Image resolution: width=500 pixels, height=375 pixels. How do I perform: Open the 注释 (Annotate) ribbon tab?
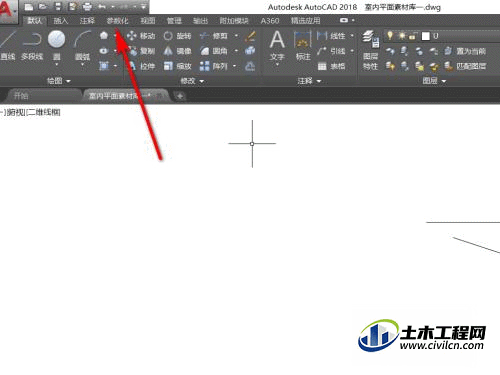coord(87,21)
